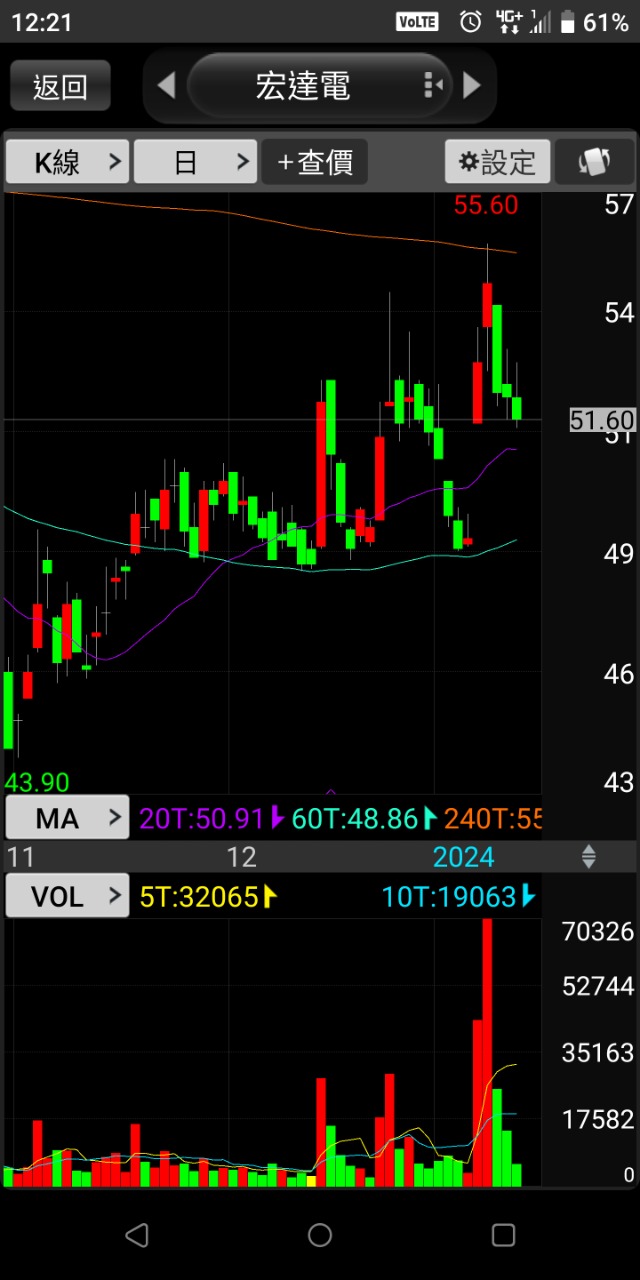Tap the tallest red volume bar
Screen dimensions: 640x1280
[x=487, y=1052]
